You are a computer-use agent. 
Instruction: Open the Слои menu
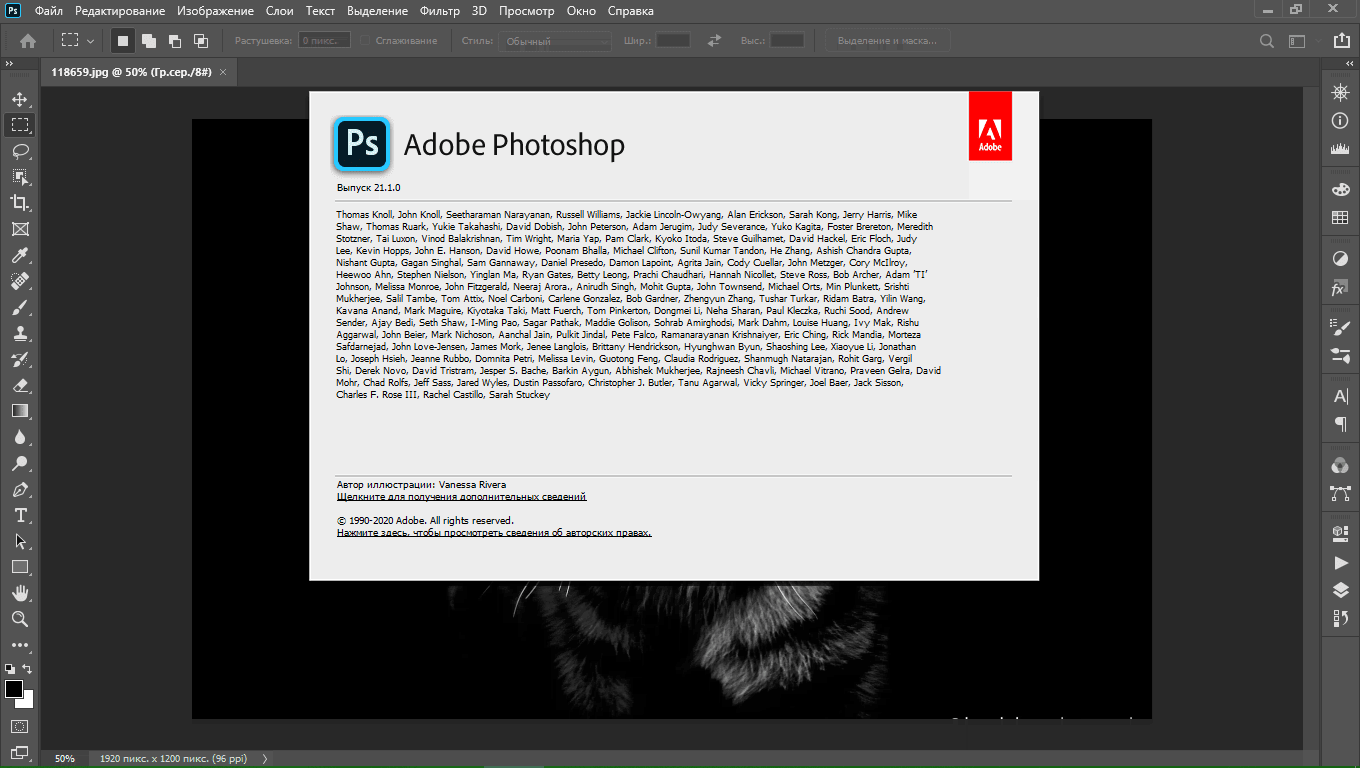pos(280,11)
